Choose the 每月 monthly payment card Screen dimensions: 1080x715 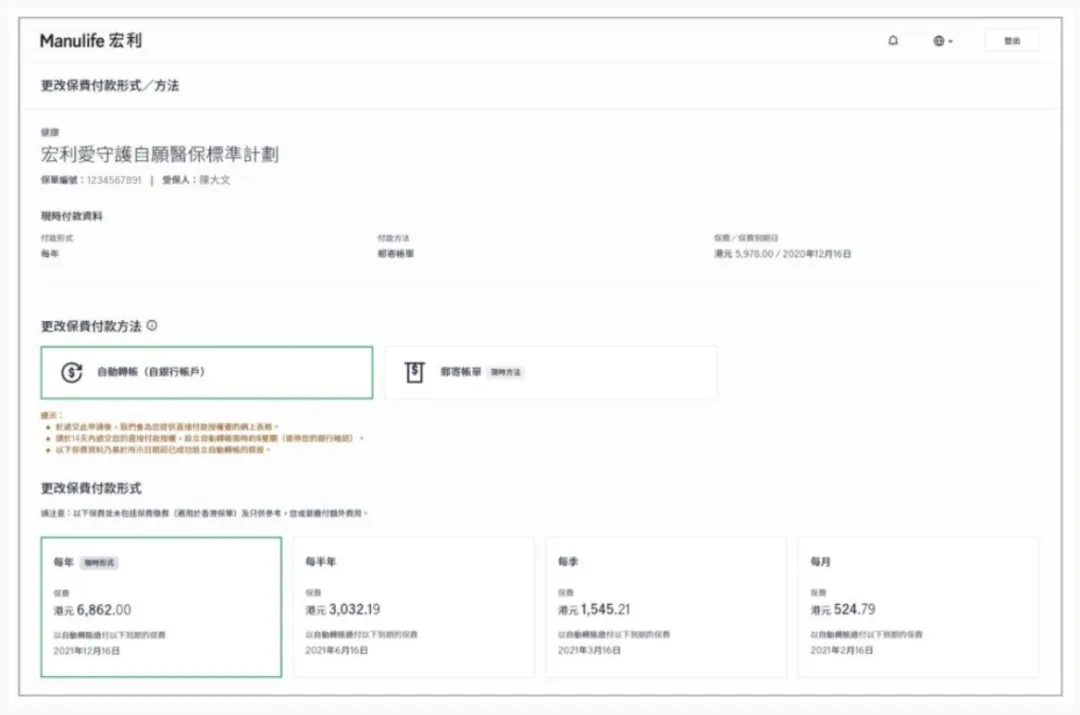pyautogui.click(x=917, y=606)
